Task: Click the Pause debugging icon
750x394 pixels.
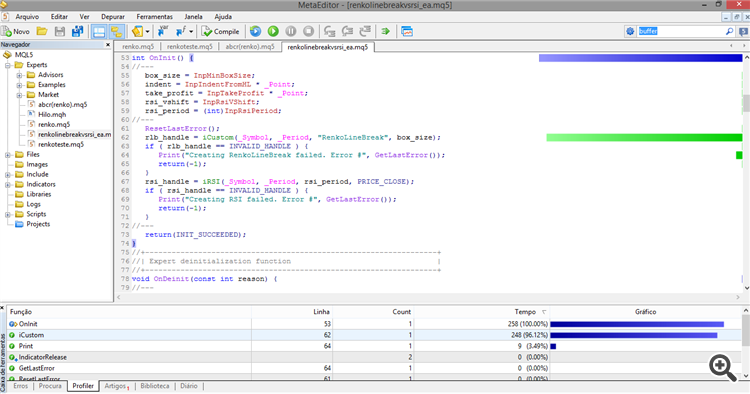Action: coord(291,32)
